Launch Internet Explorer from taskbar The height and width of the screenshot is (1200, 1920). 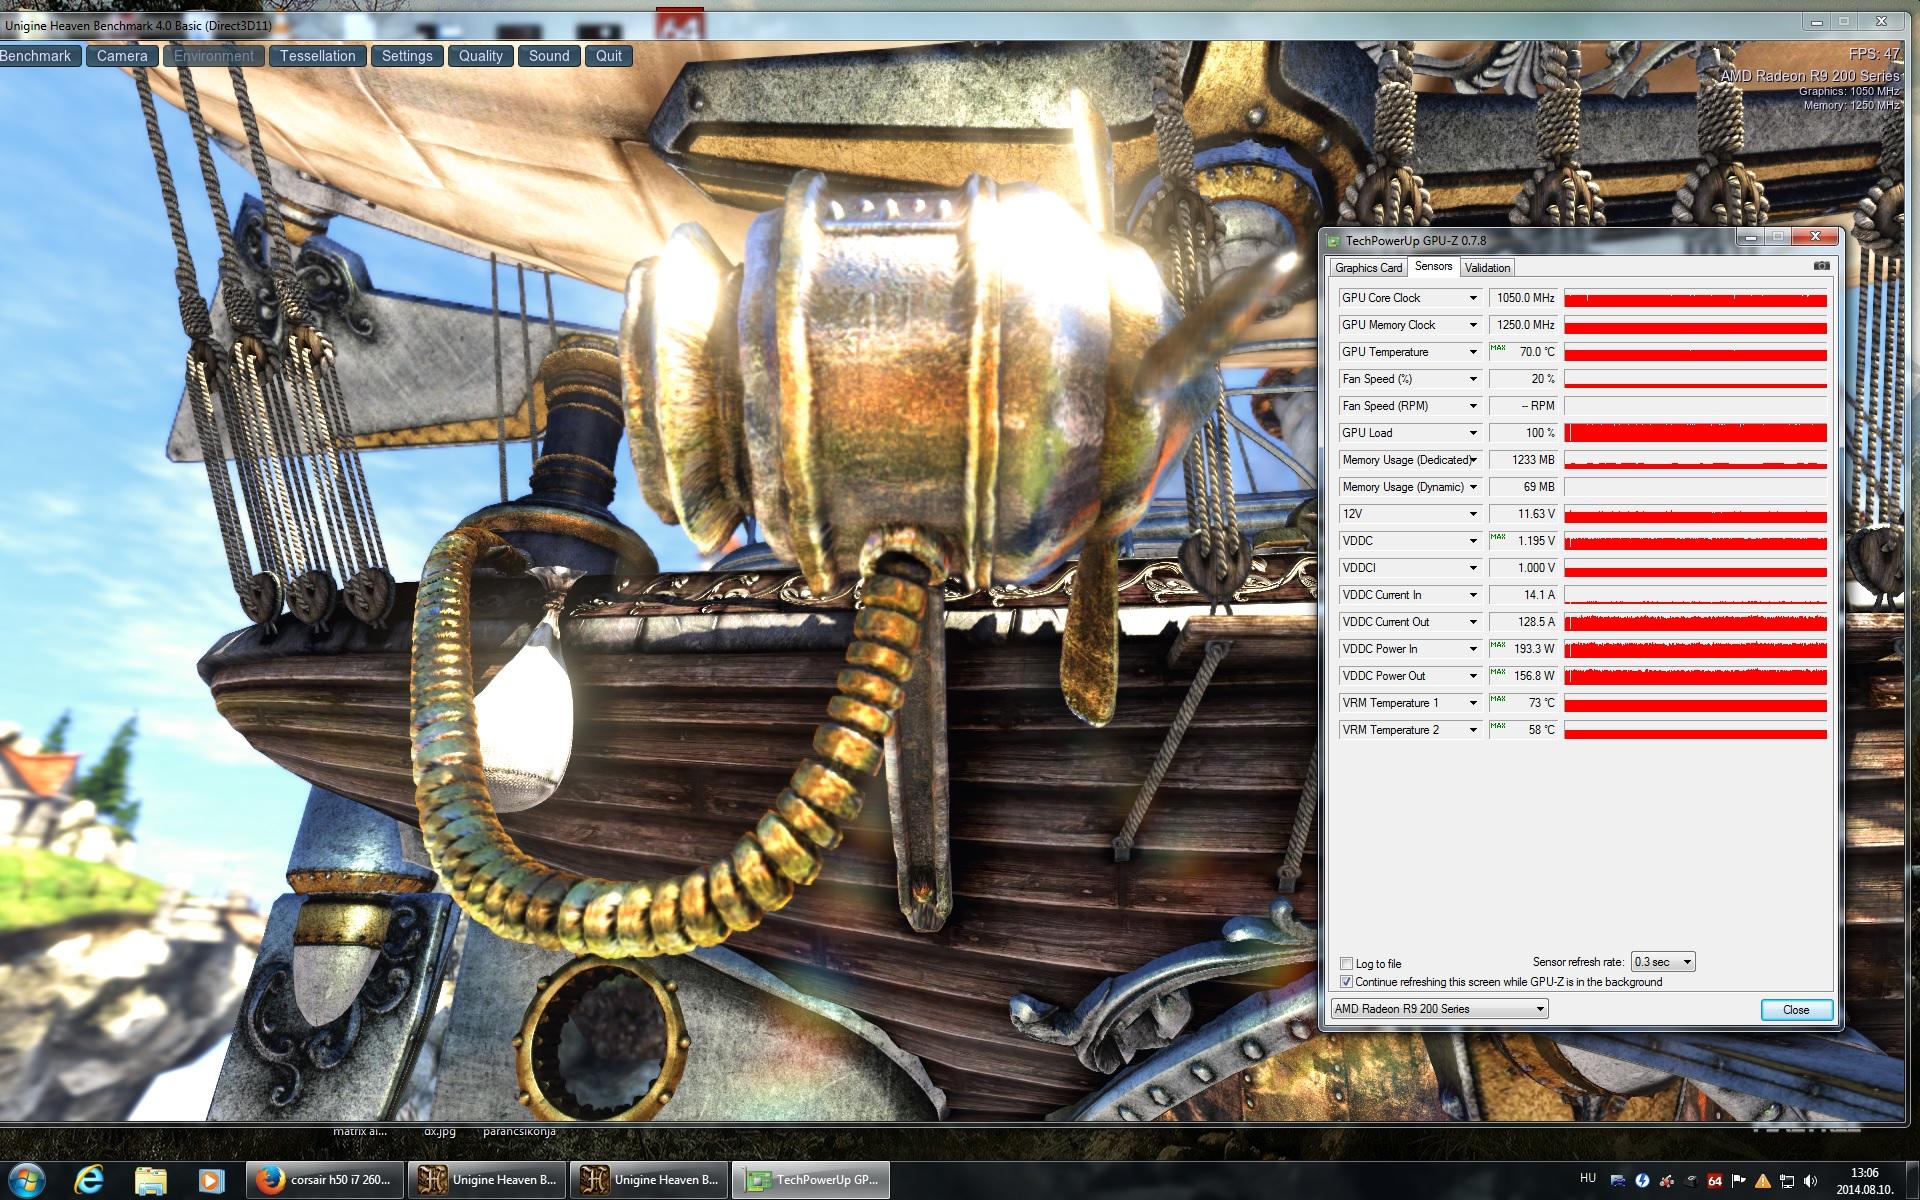point(89,1180)
